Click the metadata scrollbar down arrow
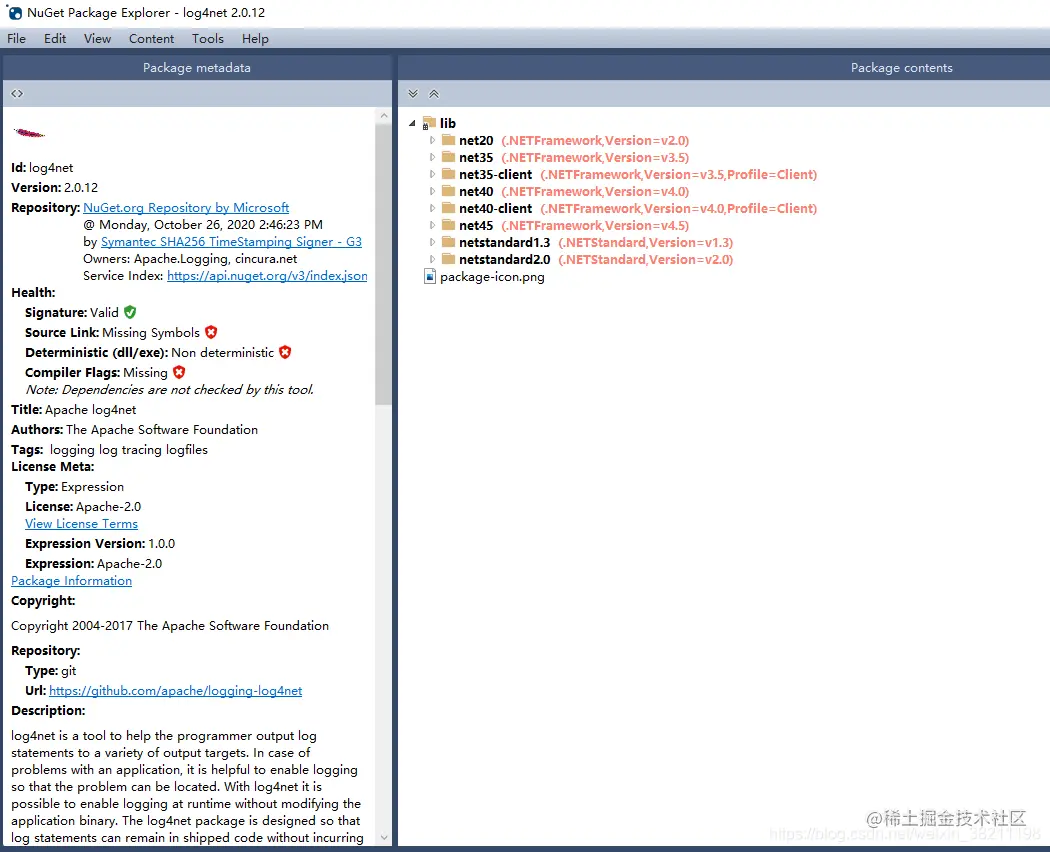 (x=384, y=837)
